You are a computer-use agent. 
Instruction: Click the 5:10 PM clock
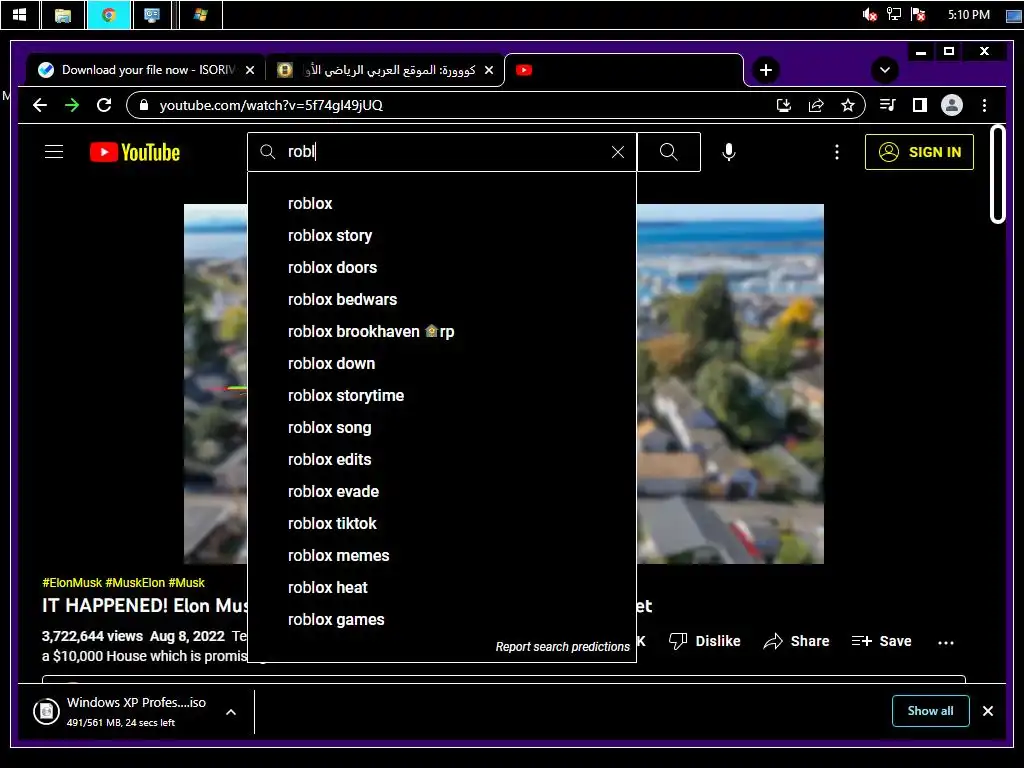968,14
